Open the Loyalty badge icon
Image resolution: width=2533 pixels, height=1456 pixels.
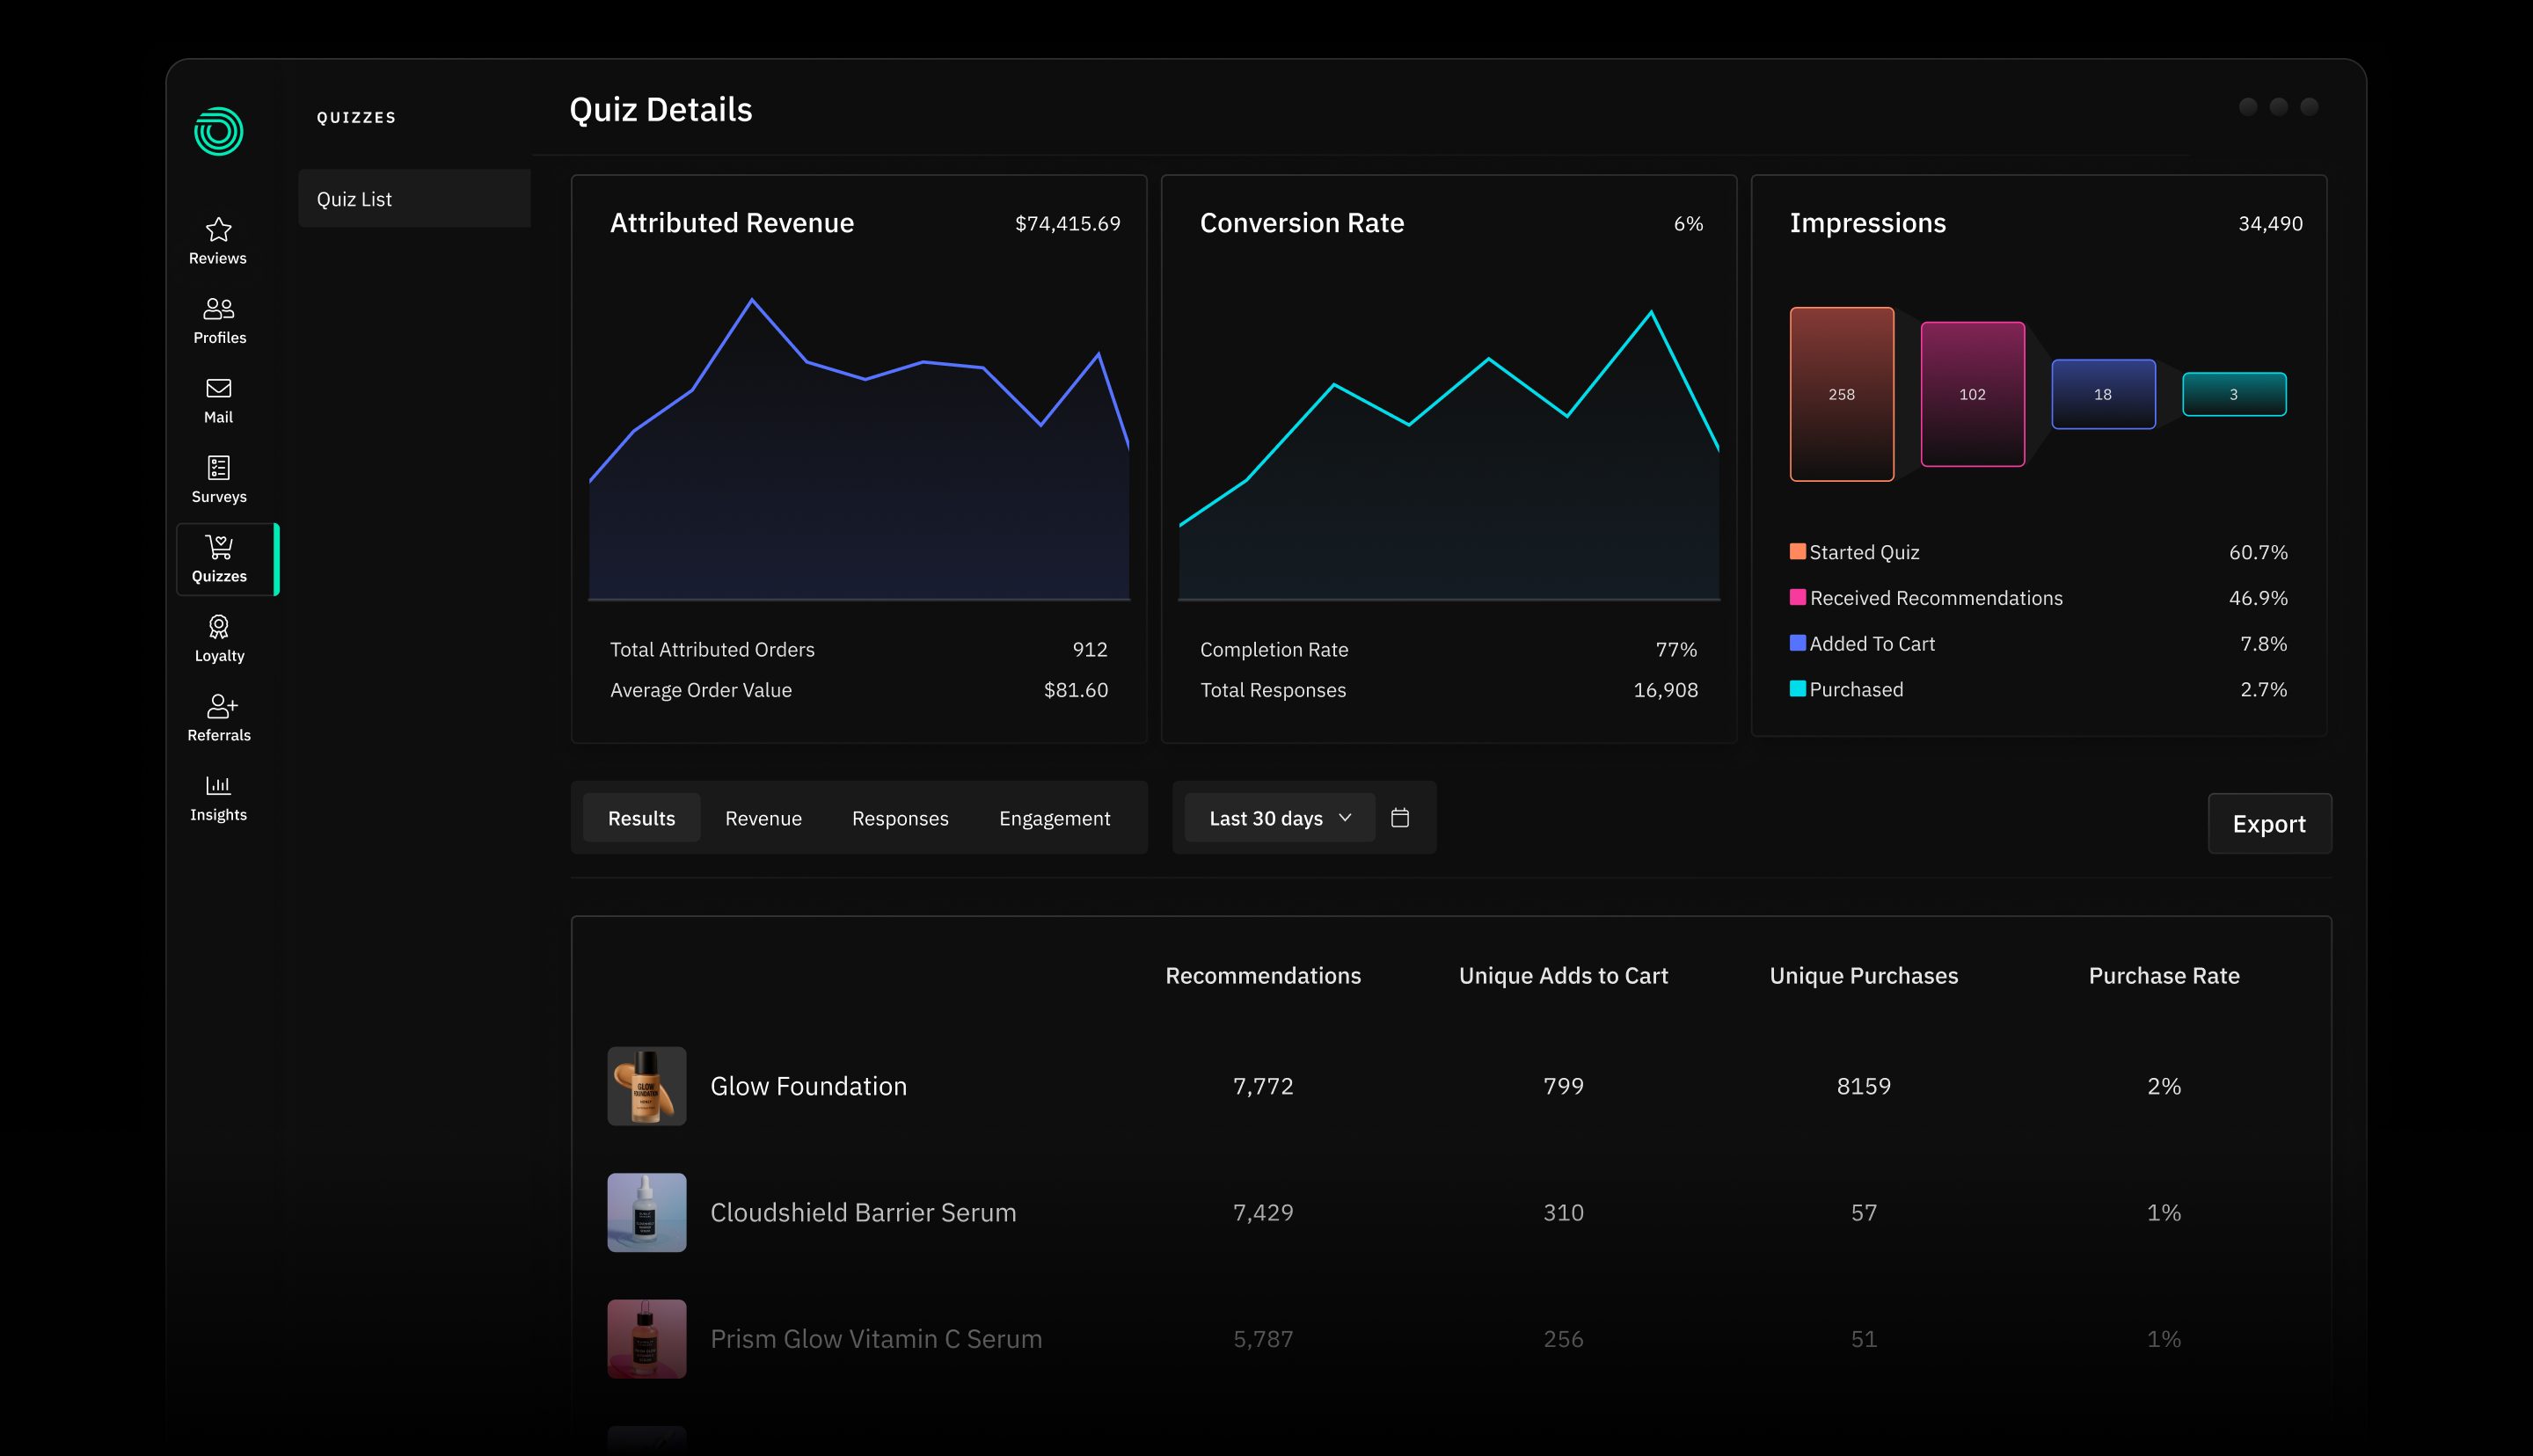point(219,627)
